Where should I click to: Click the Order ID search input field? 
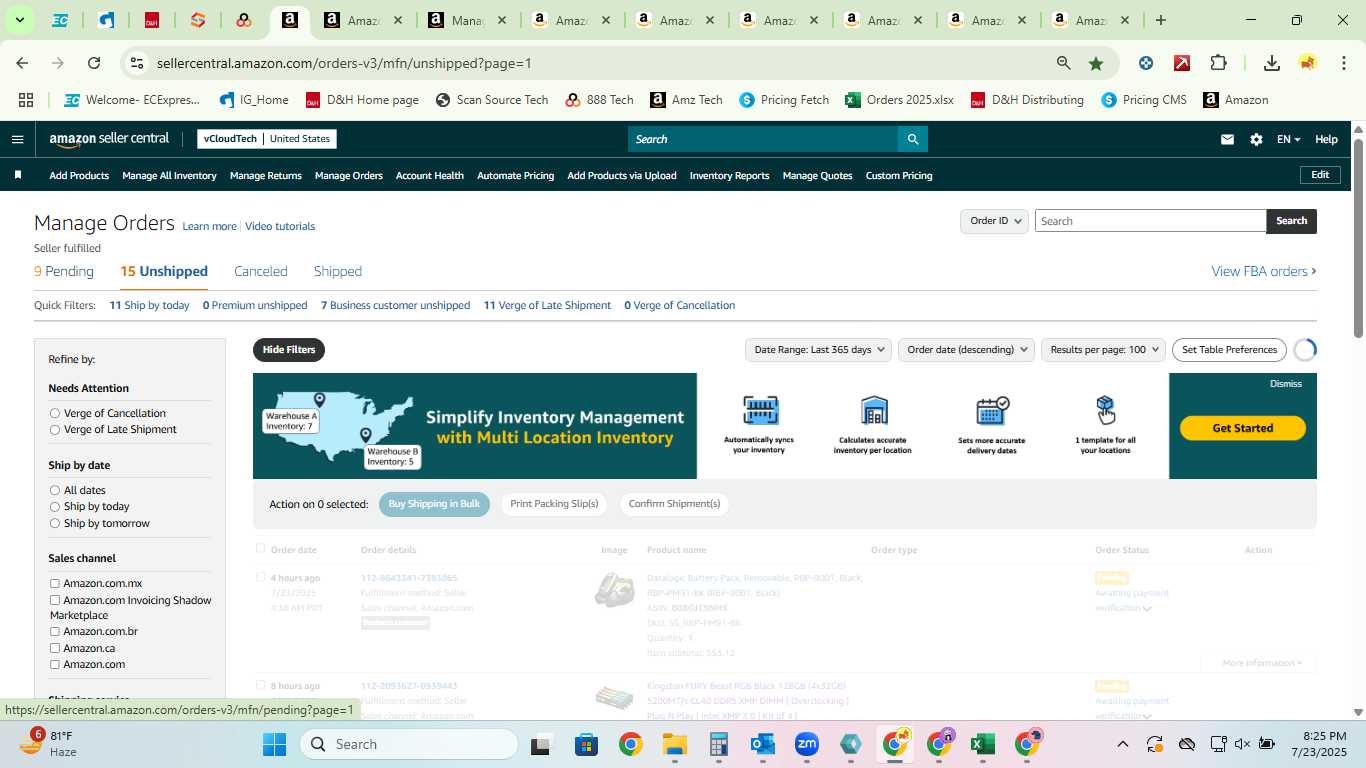1150,221
